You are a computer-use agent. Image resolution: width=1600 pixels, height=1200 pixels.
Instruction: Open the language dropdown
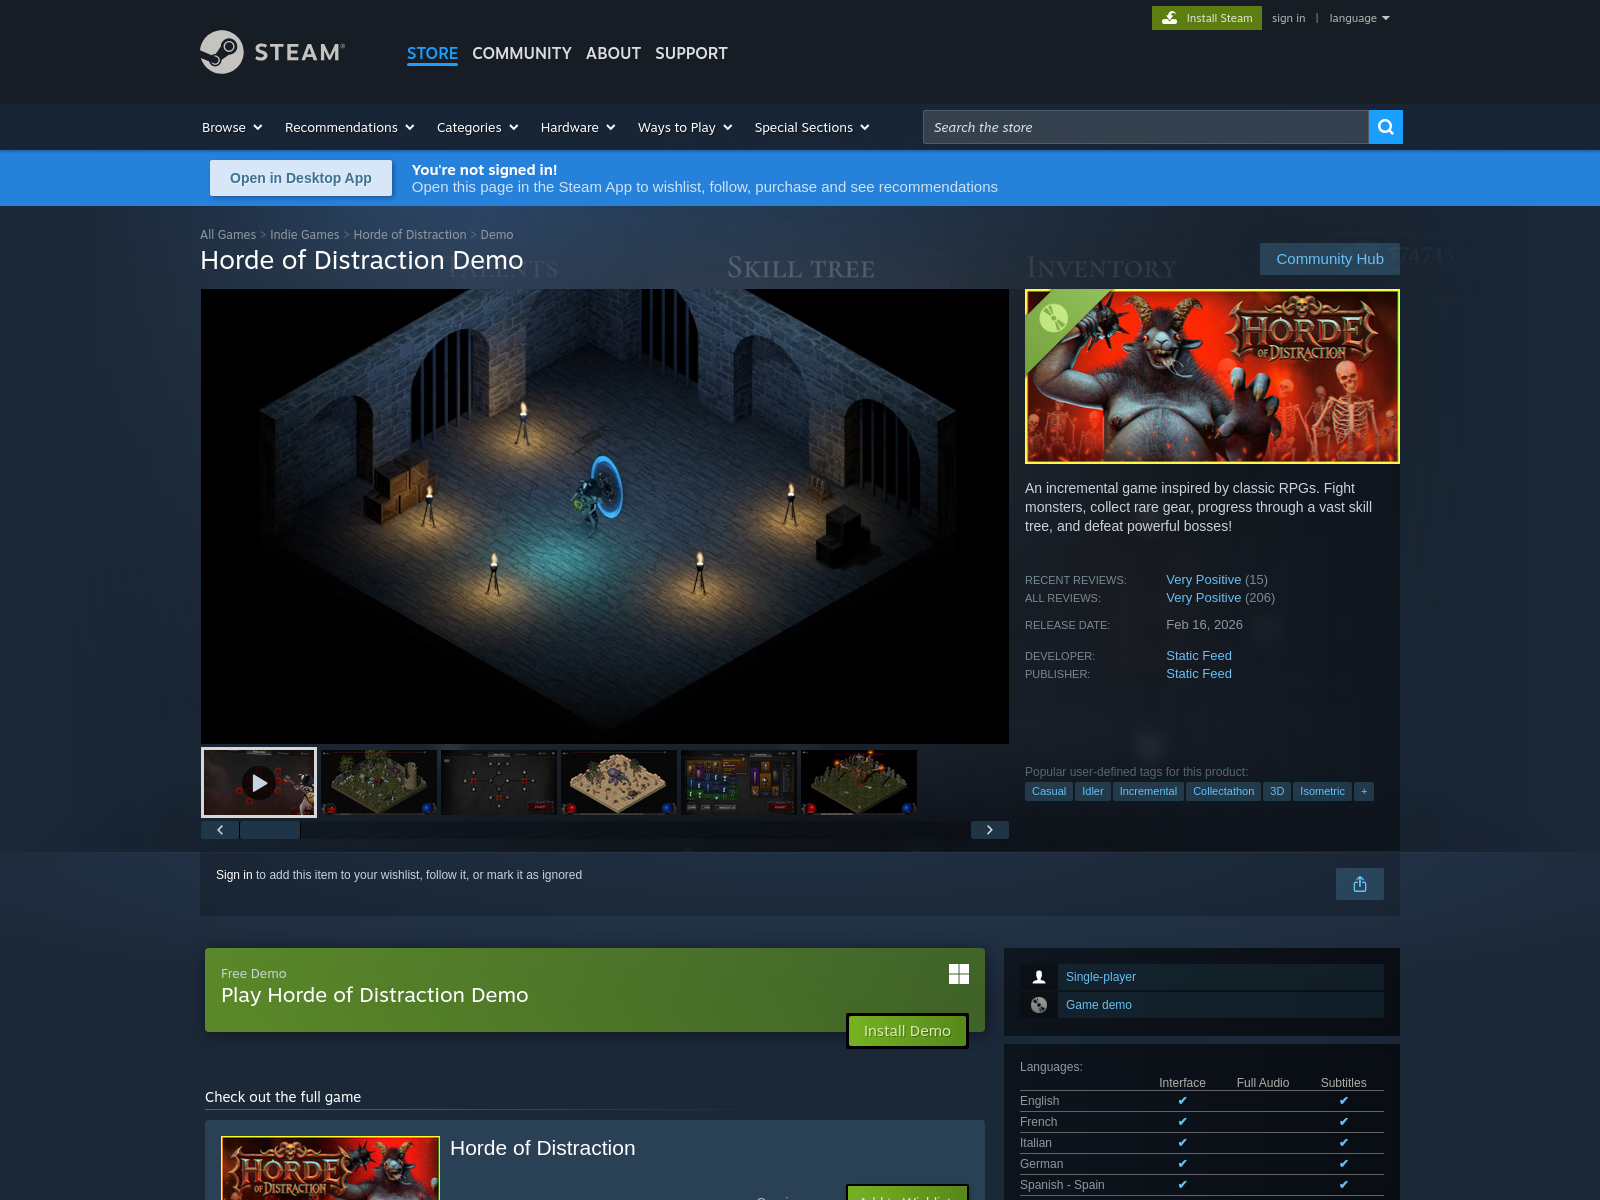pos(1360,18)
